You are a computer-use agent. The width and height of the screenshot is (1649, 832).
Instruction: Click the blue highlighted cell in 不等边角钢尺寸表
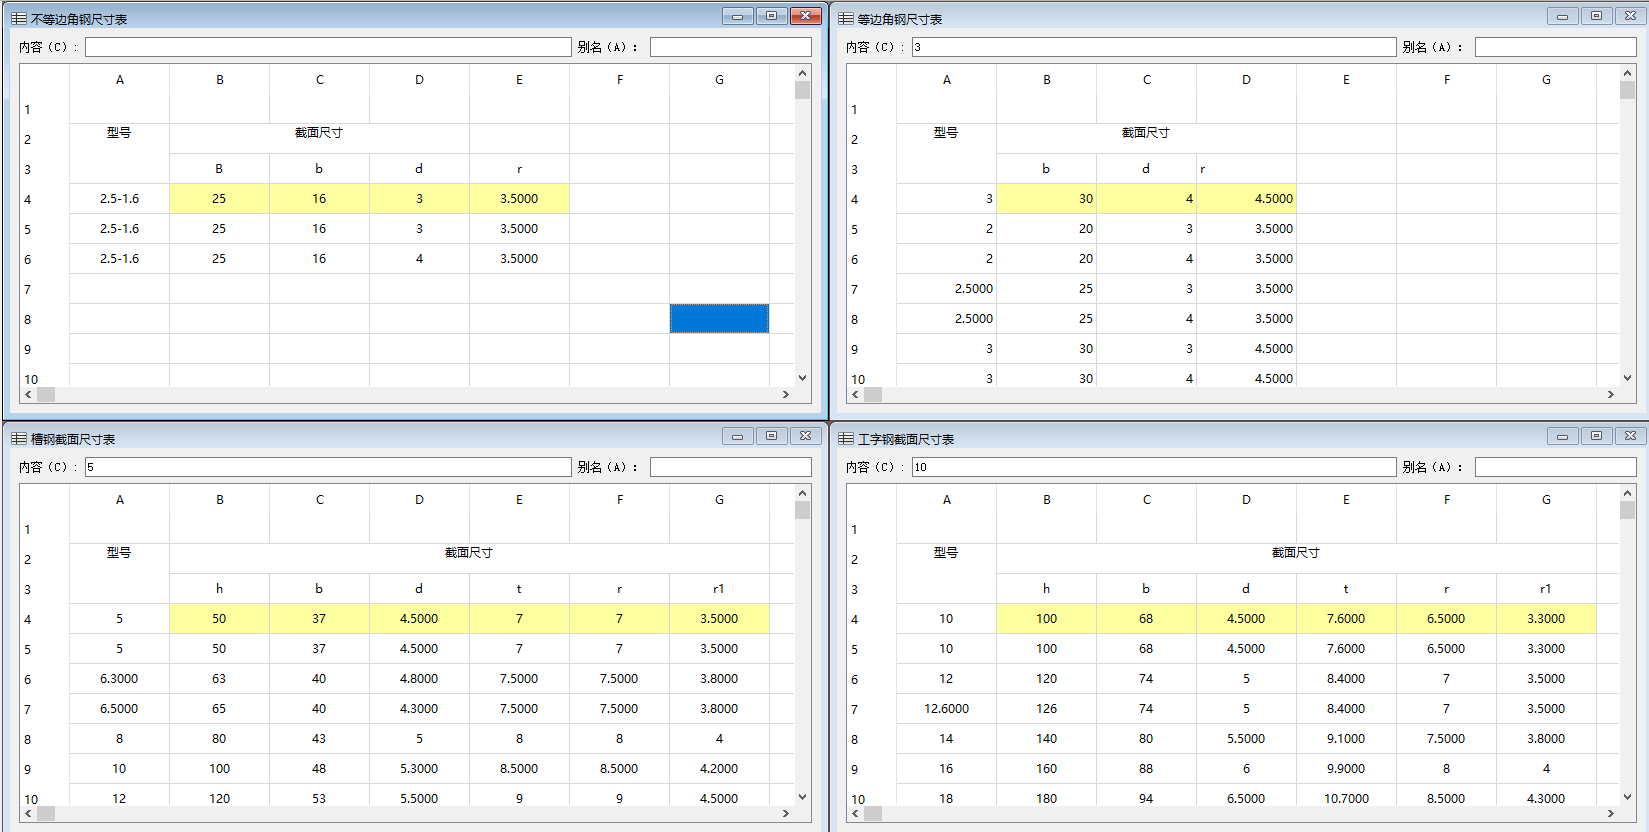pos(719,318)
